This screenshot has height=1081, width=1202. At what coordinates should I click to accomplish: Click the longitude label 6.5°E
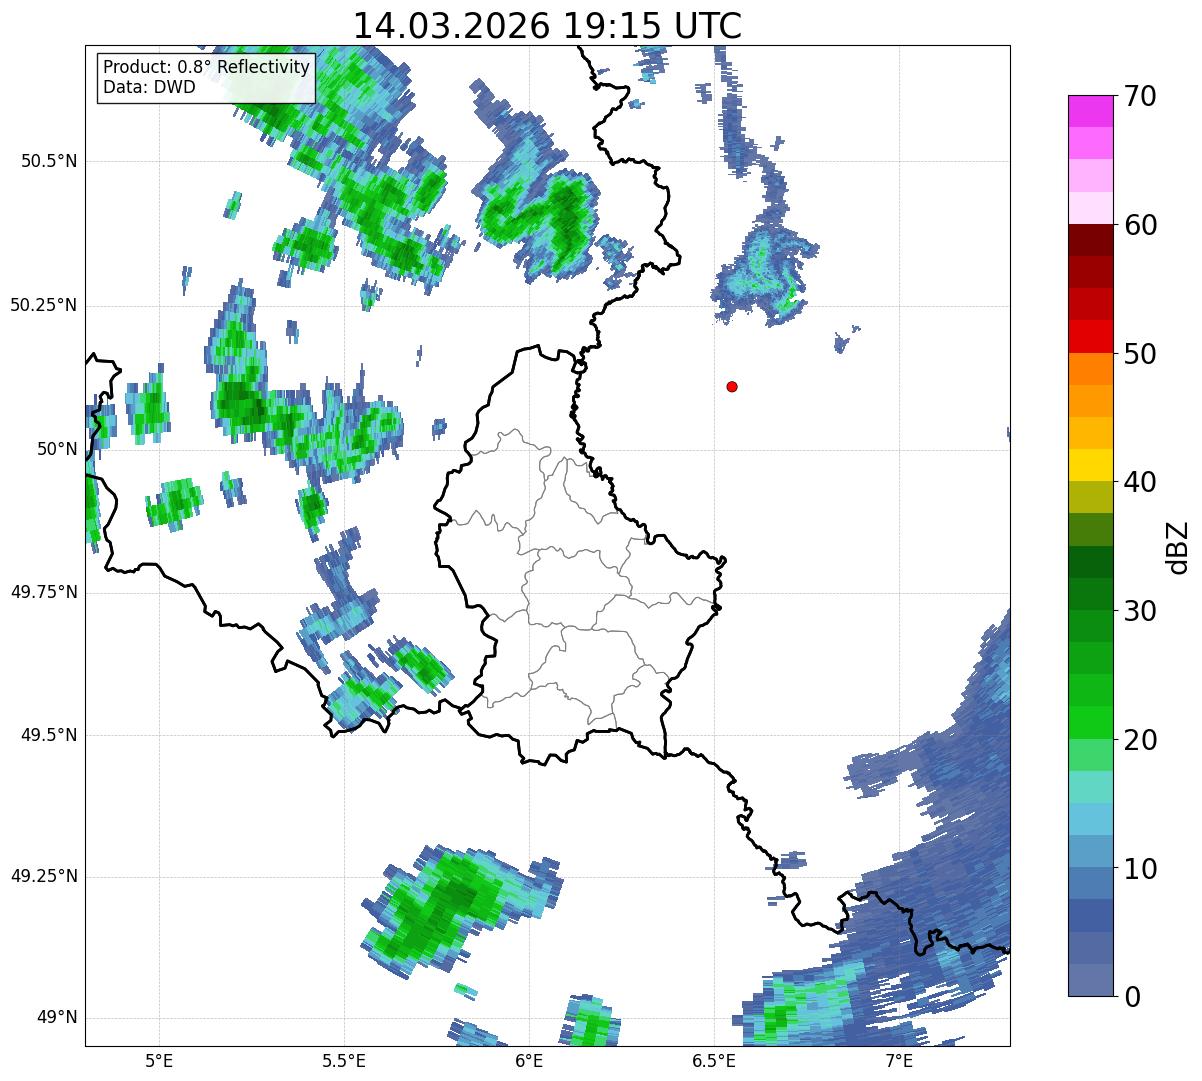click(x=714, y=1060)
